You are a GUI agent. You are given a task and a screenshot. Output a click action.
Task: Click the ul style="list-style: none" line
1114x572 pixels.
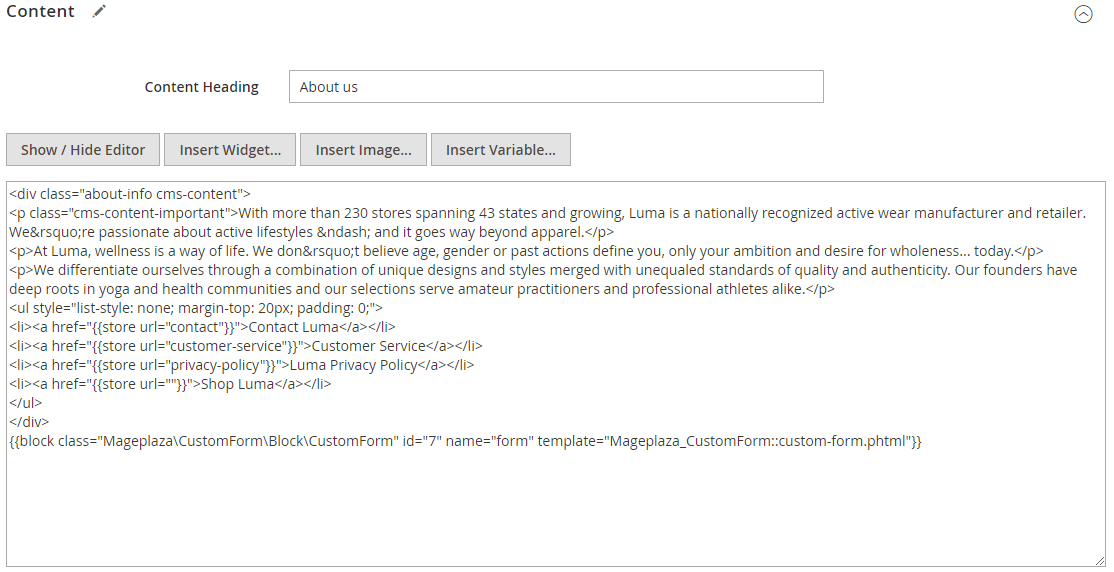[196, 308]
